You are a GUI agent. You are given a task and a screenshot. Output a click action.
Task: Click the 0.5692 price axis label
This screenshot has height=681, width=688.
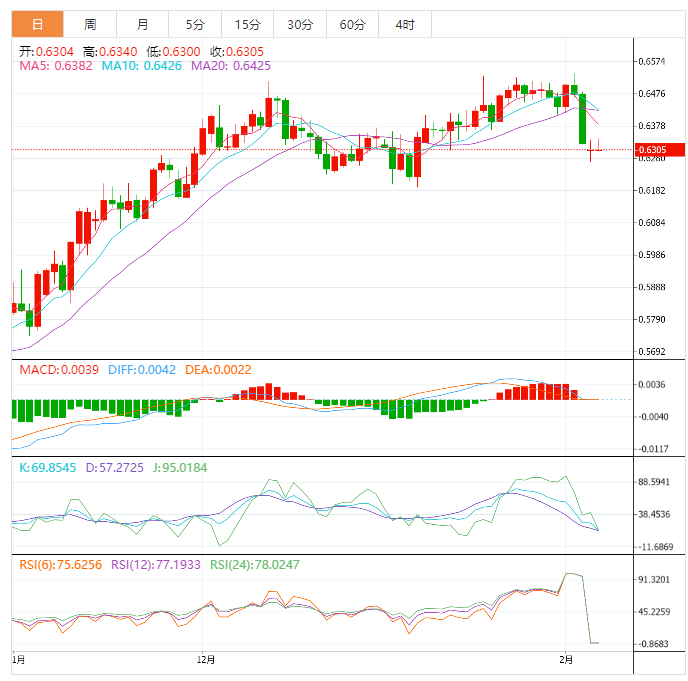pyautogui.click(x=652, y=352)
